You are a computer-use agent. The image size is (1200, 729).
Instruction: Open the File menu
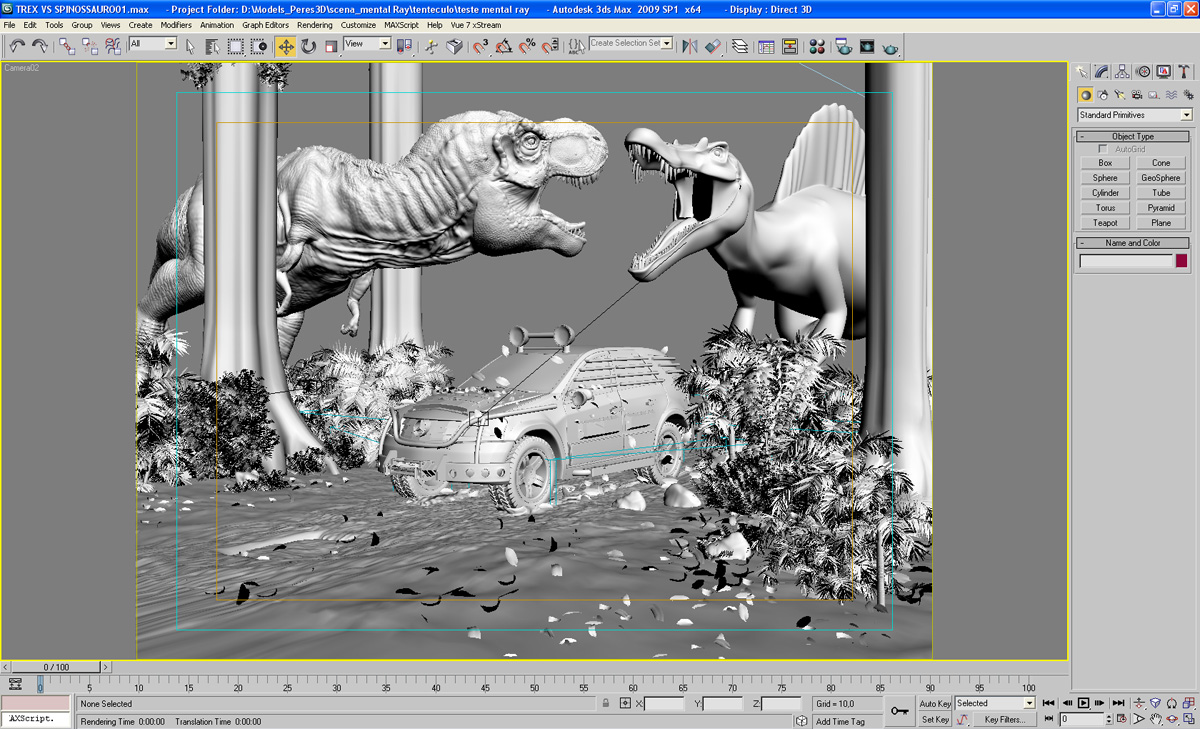pos(10,25)
